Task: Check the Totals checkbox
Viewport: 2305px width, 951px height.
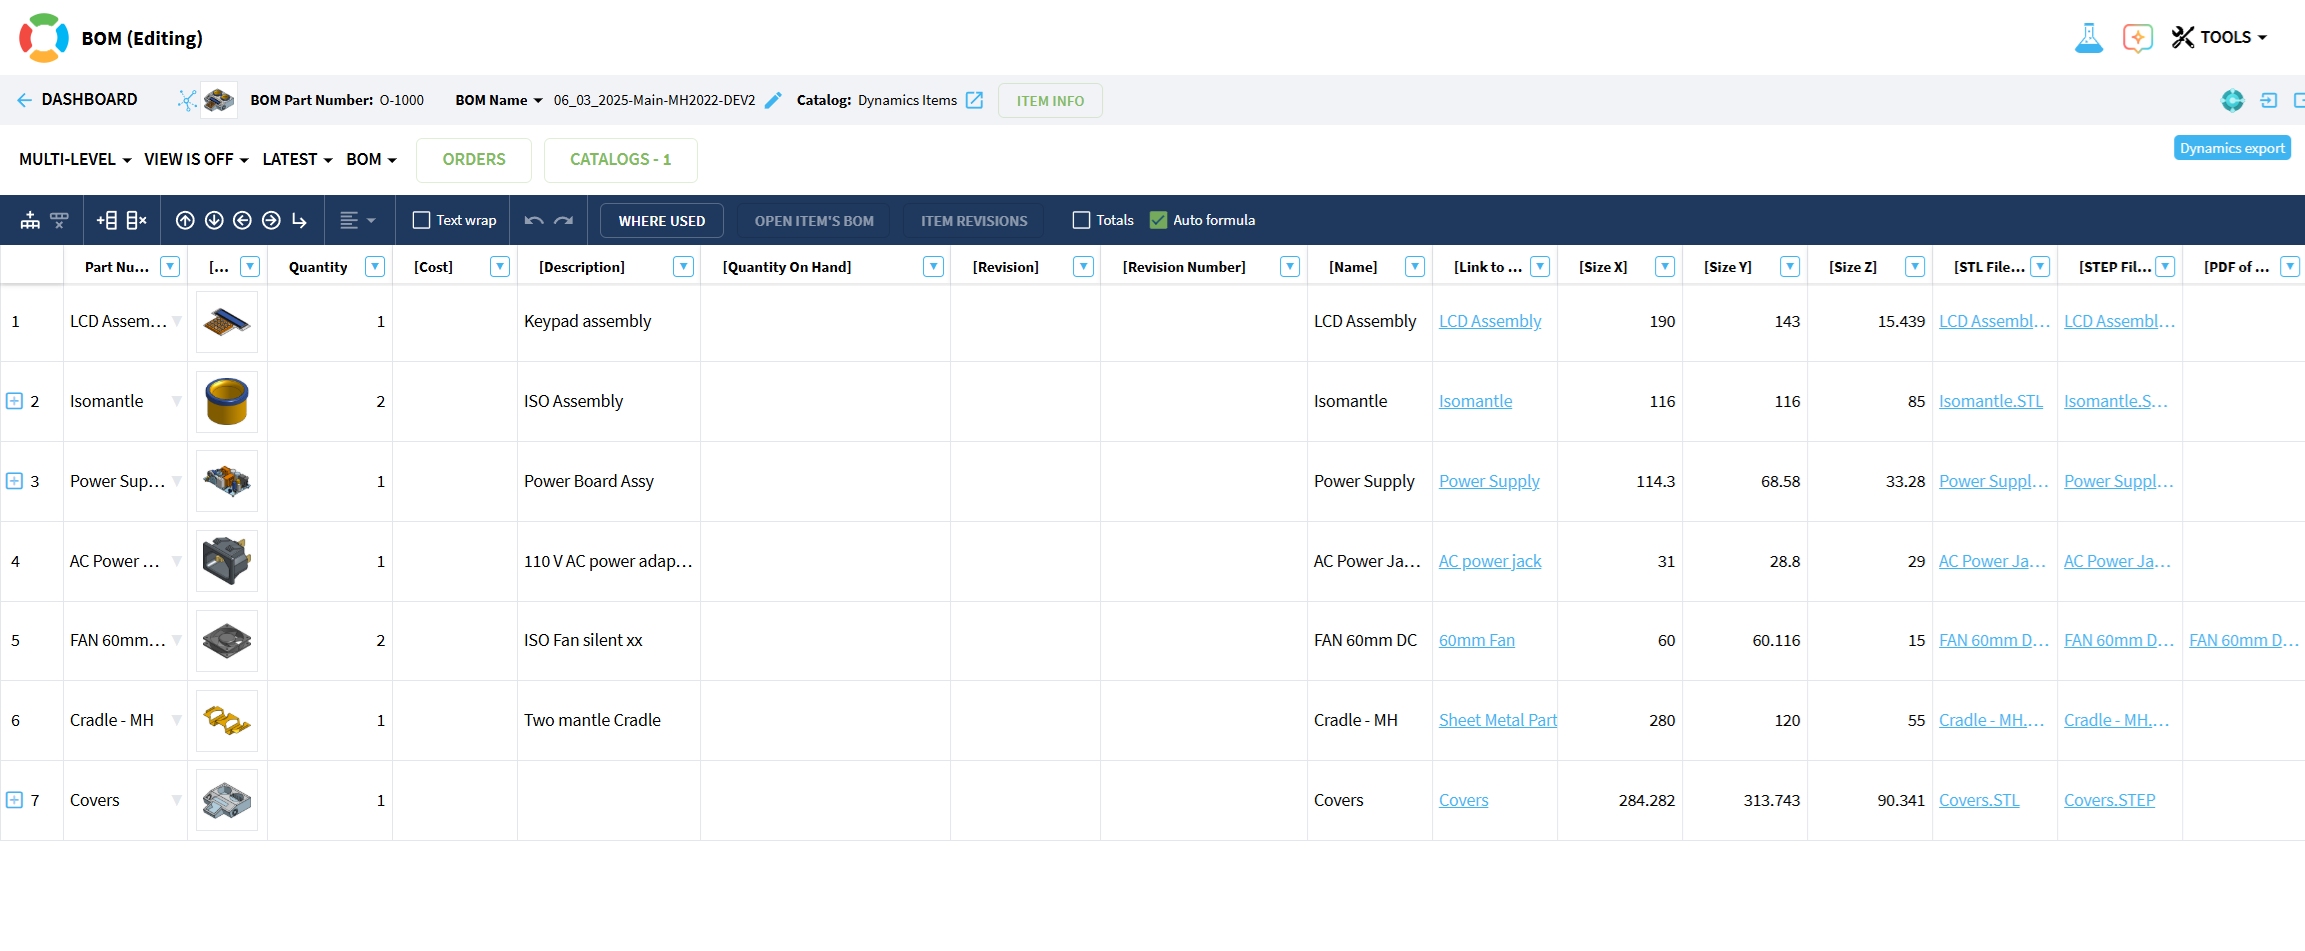Action: pyautogui.click(x=1081, y=221)
